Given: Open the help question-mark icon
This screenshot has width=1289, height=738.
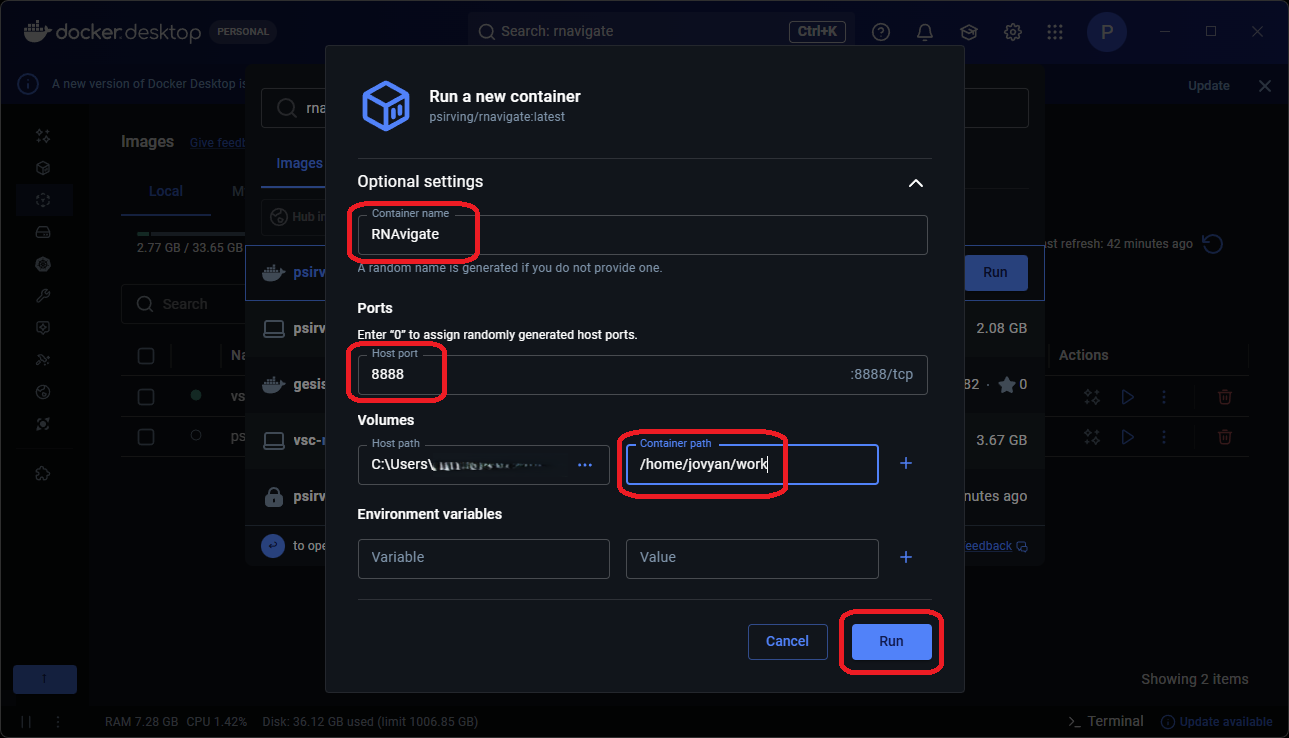Looking at the screenshot, I should click(881, 32).
